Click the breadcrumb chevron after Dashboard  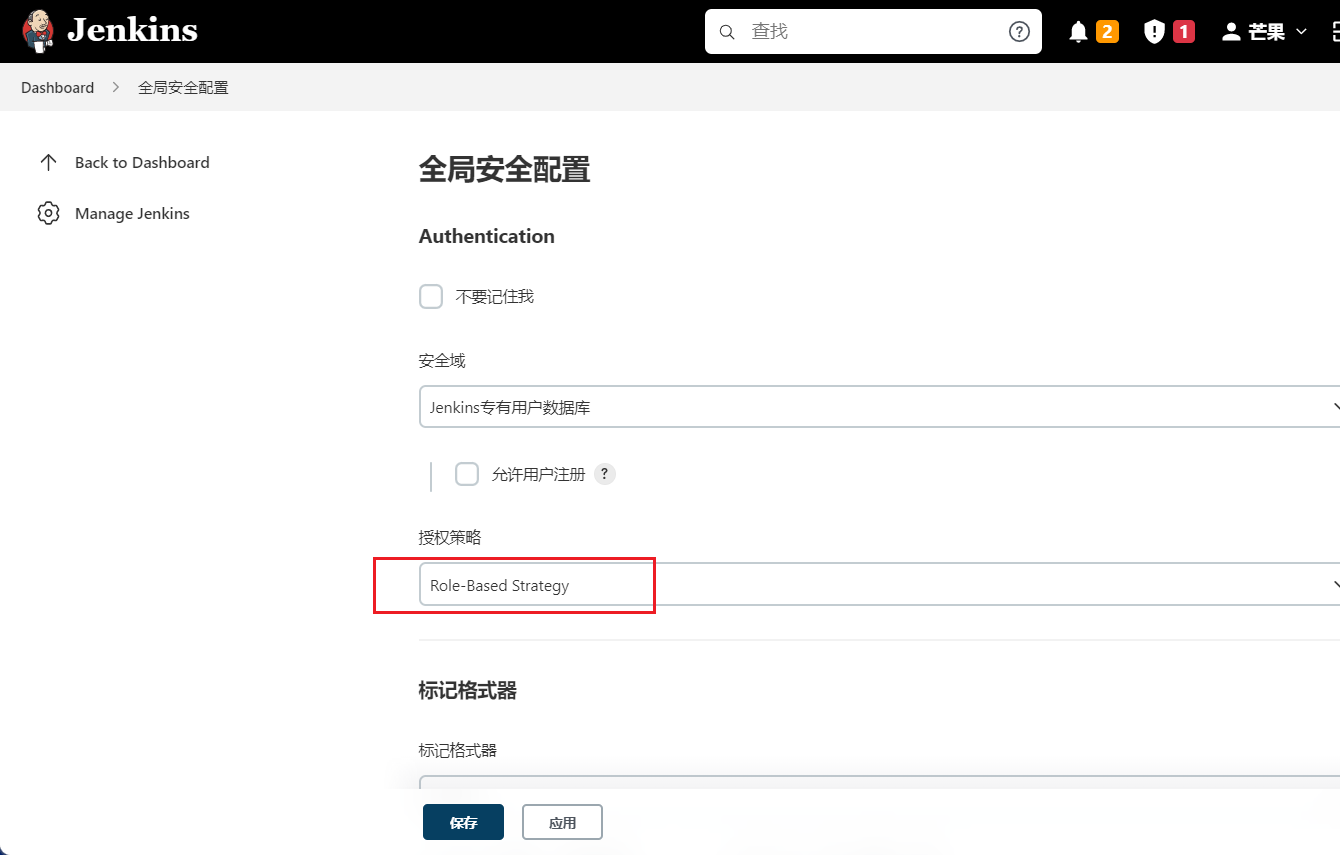tap(116, 87)
